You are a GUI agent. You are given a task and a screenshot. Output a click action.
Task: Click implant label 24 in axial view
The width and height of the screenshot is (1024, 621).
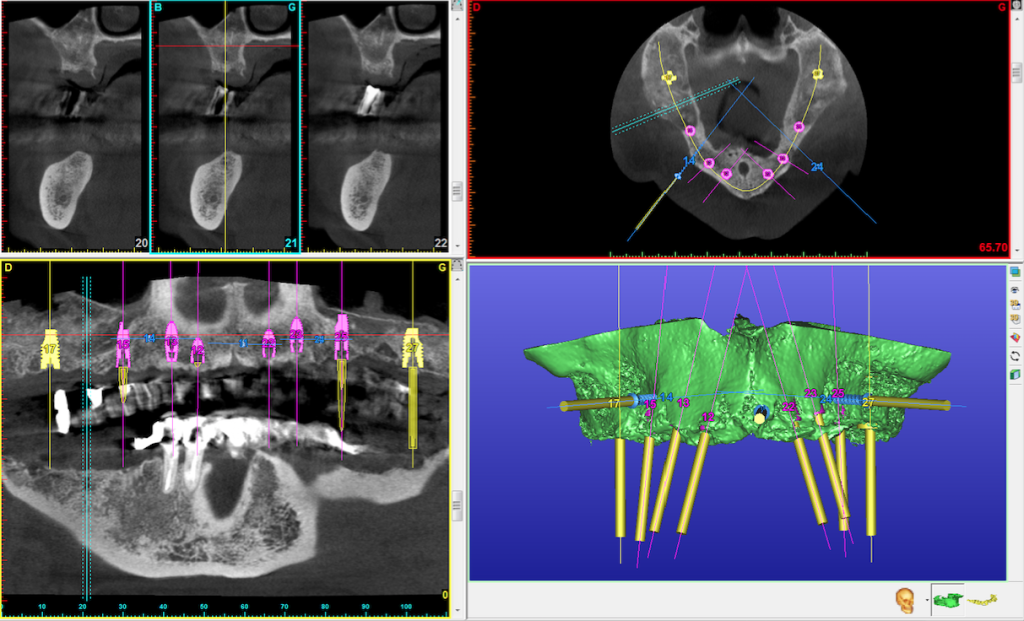817,167
